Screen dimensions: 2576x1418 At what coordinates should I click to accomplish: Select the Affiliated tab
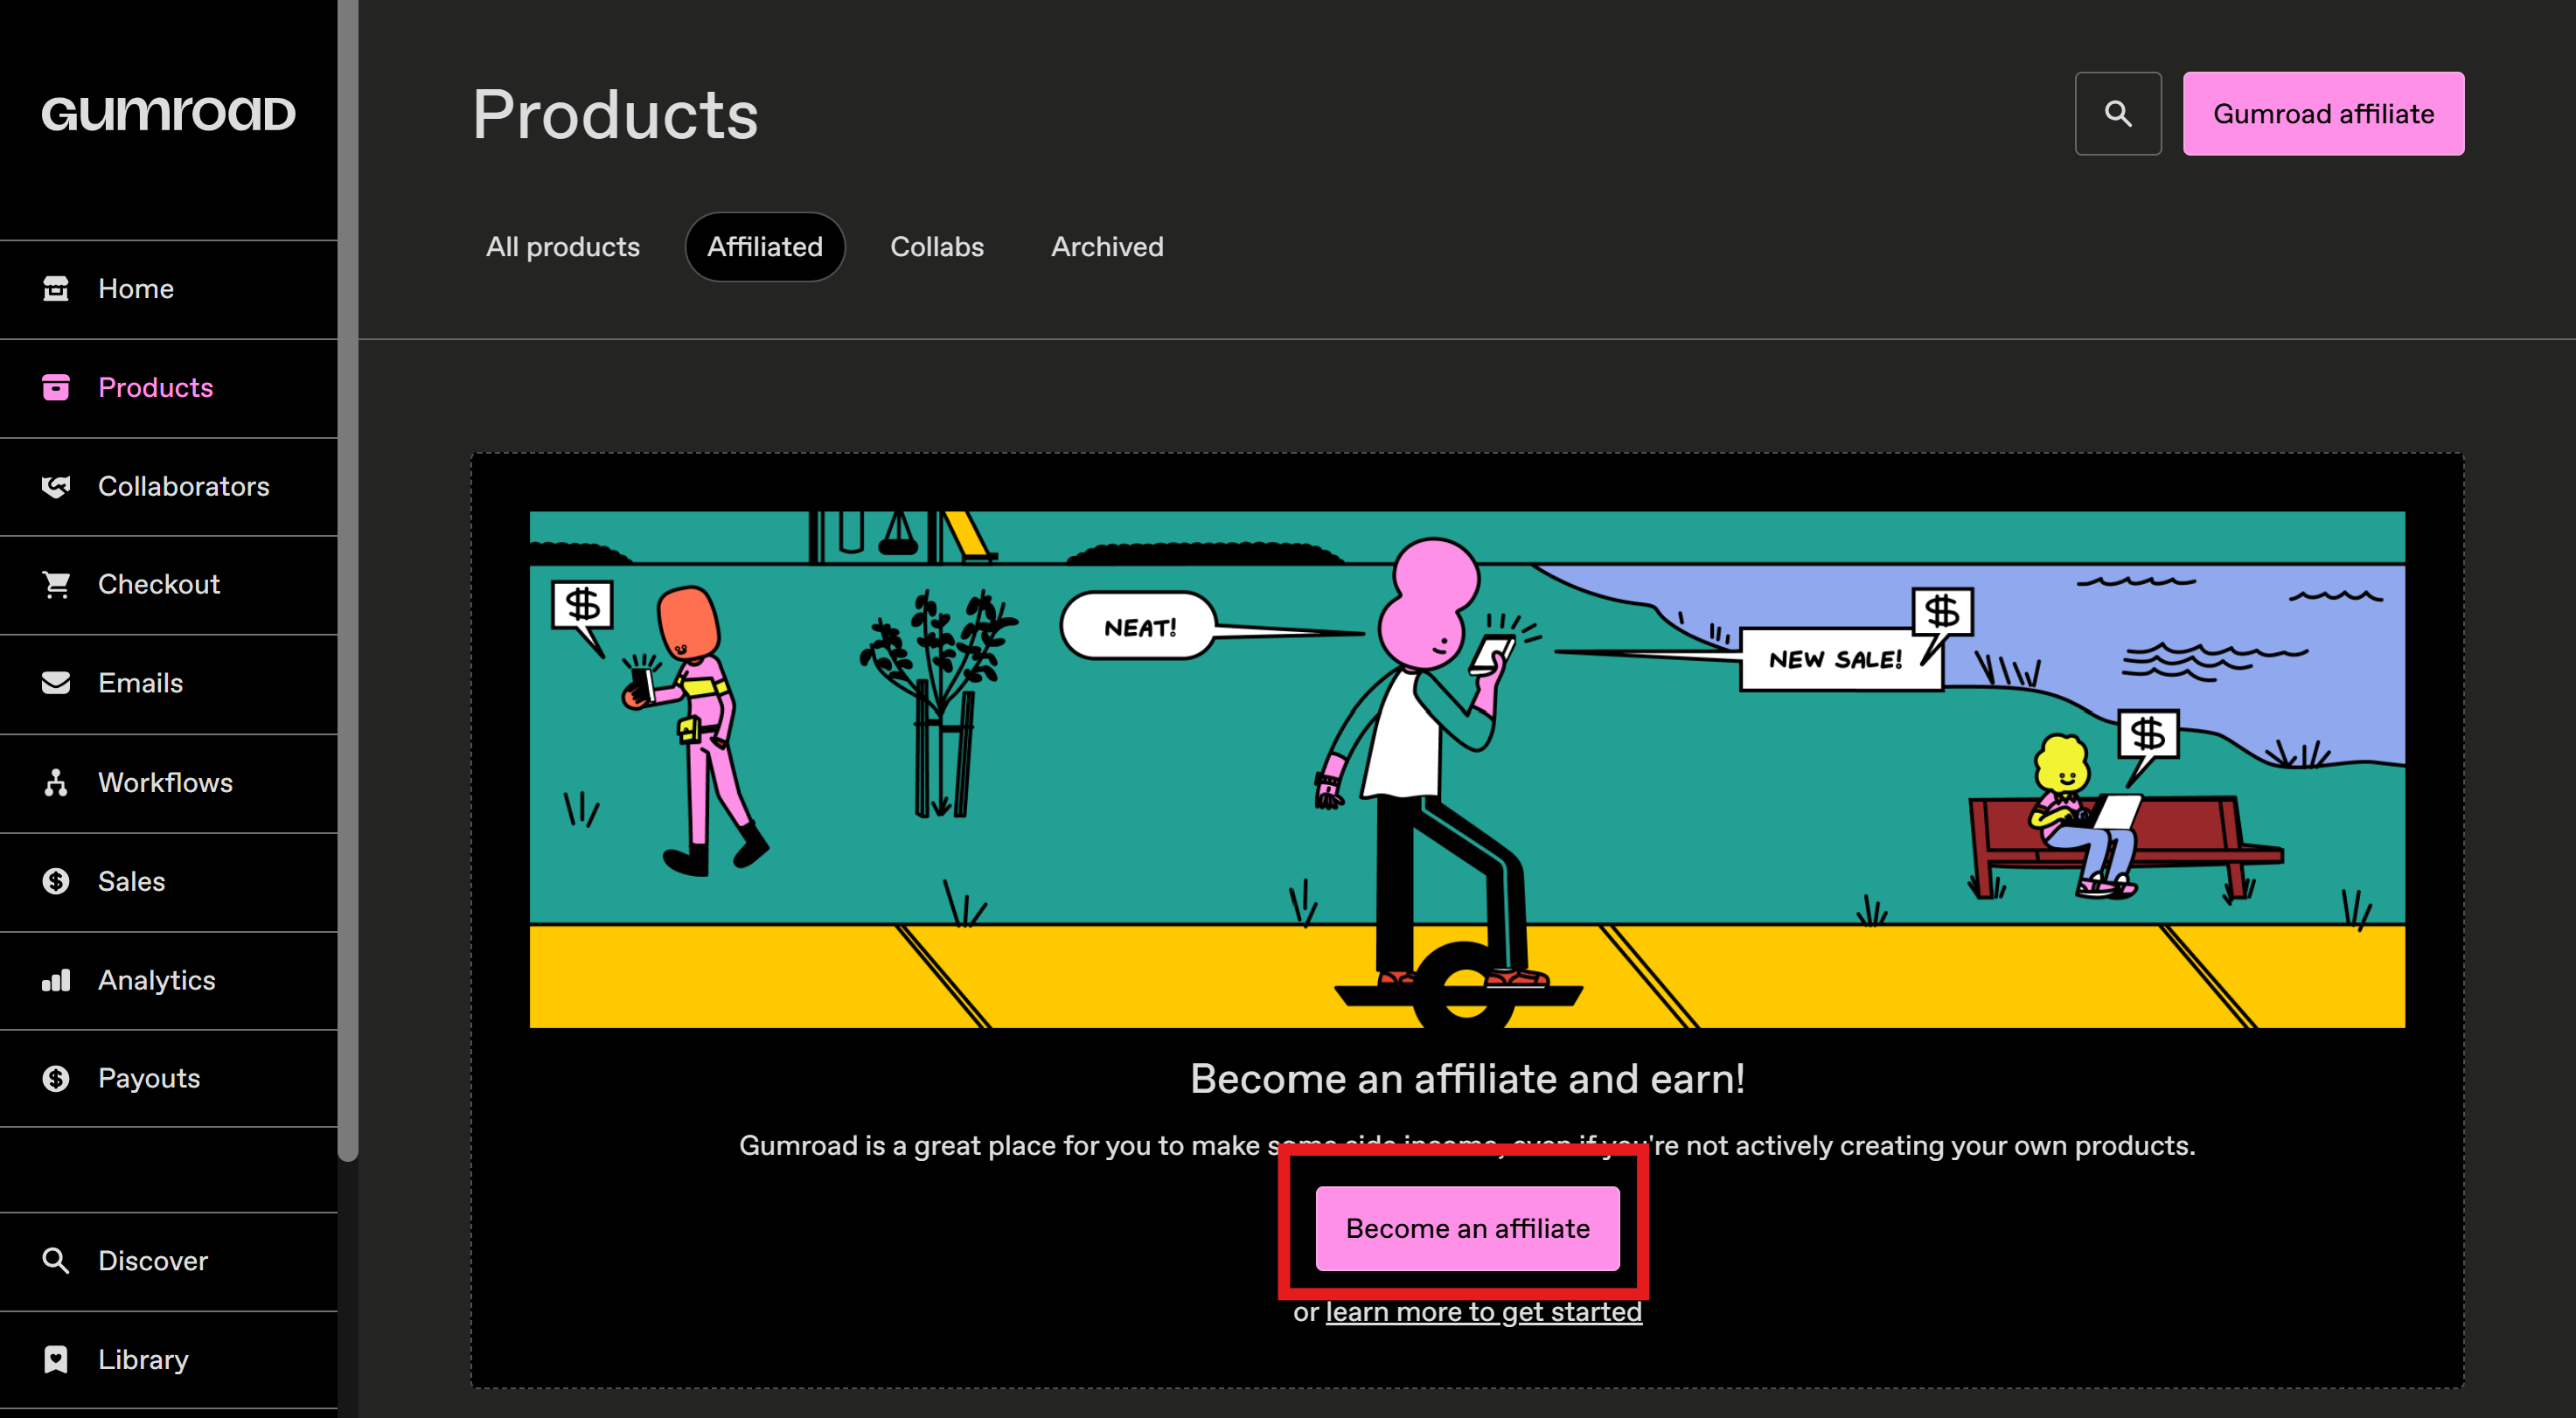(764, 247)
